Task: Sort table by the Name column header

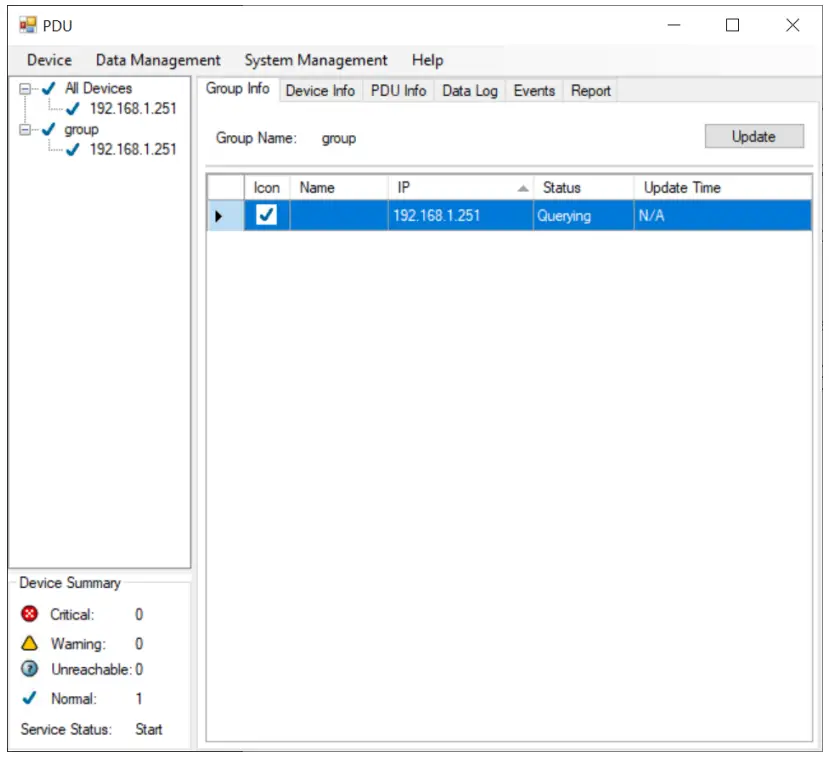Action: click(x=338, y=188)
